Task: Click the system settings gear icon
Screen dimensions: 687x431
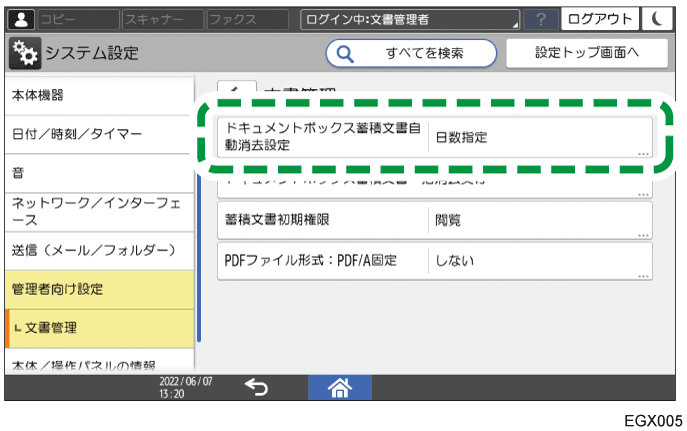Action: [25, 53]
